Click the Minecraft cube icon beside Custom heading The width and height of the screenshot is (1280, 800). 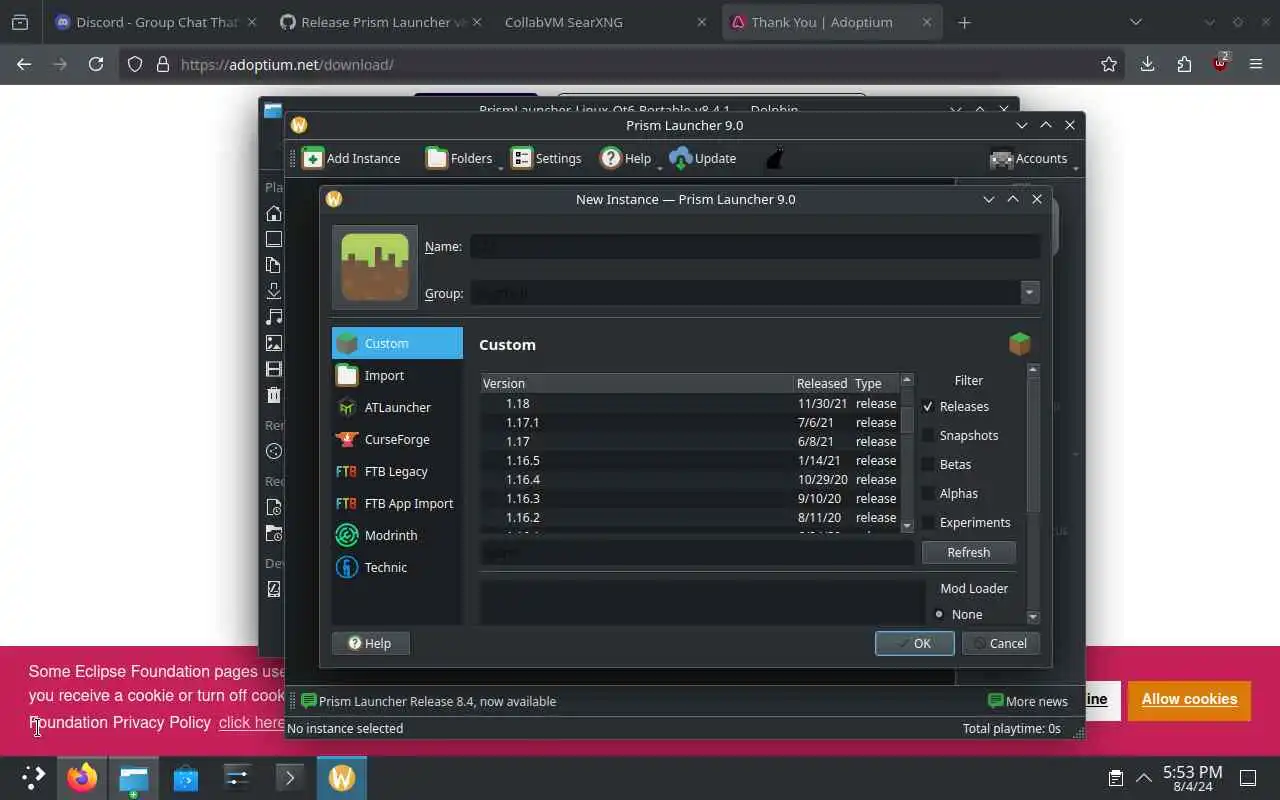click(1019, 344)
